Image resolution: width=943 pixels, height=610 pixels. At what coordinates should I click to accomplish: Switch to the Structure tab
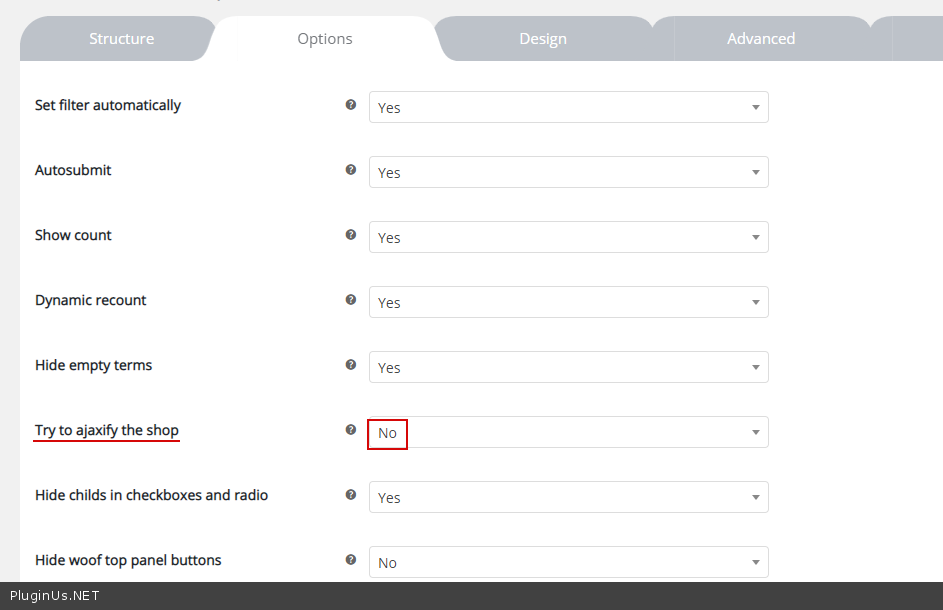coord(121,39)
